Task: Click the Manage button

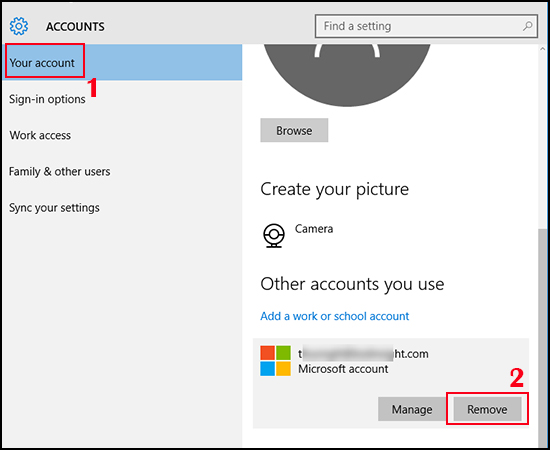Action: [412, 409]
